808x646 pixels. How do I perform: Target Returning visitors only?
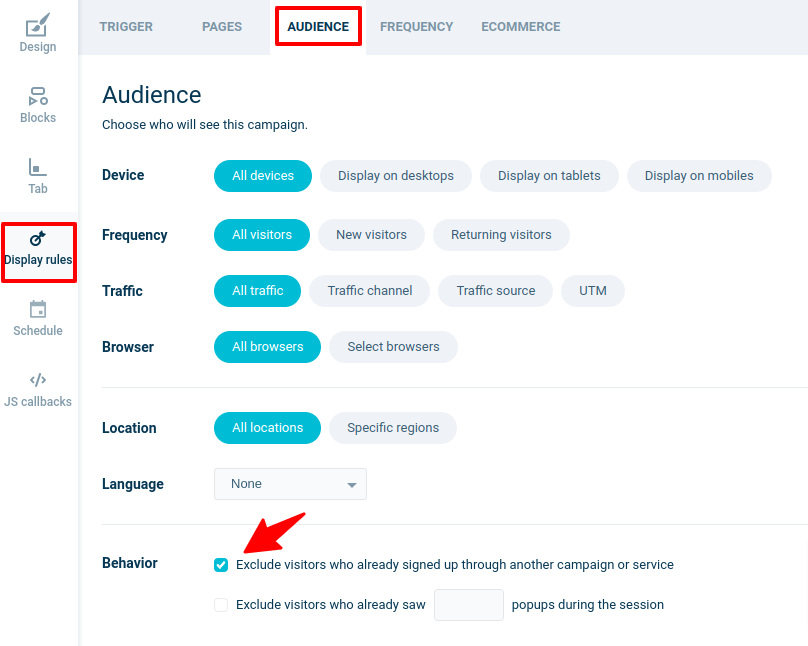[501, 235]
